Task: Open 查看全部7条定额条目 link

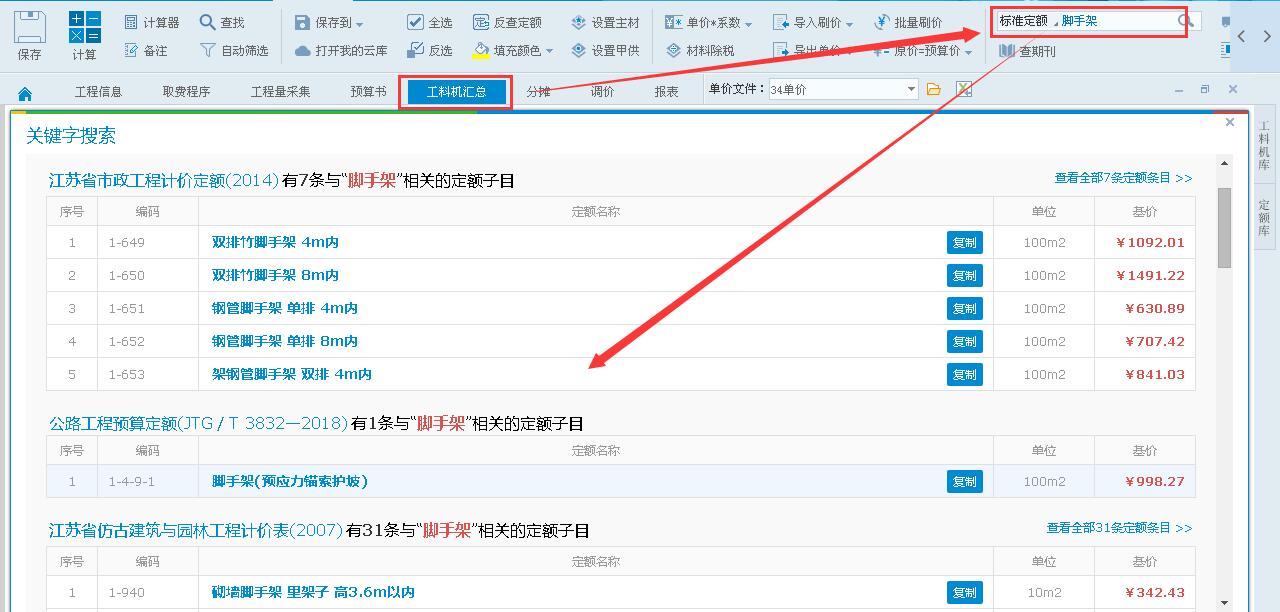Action: point(1123,178)
